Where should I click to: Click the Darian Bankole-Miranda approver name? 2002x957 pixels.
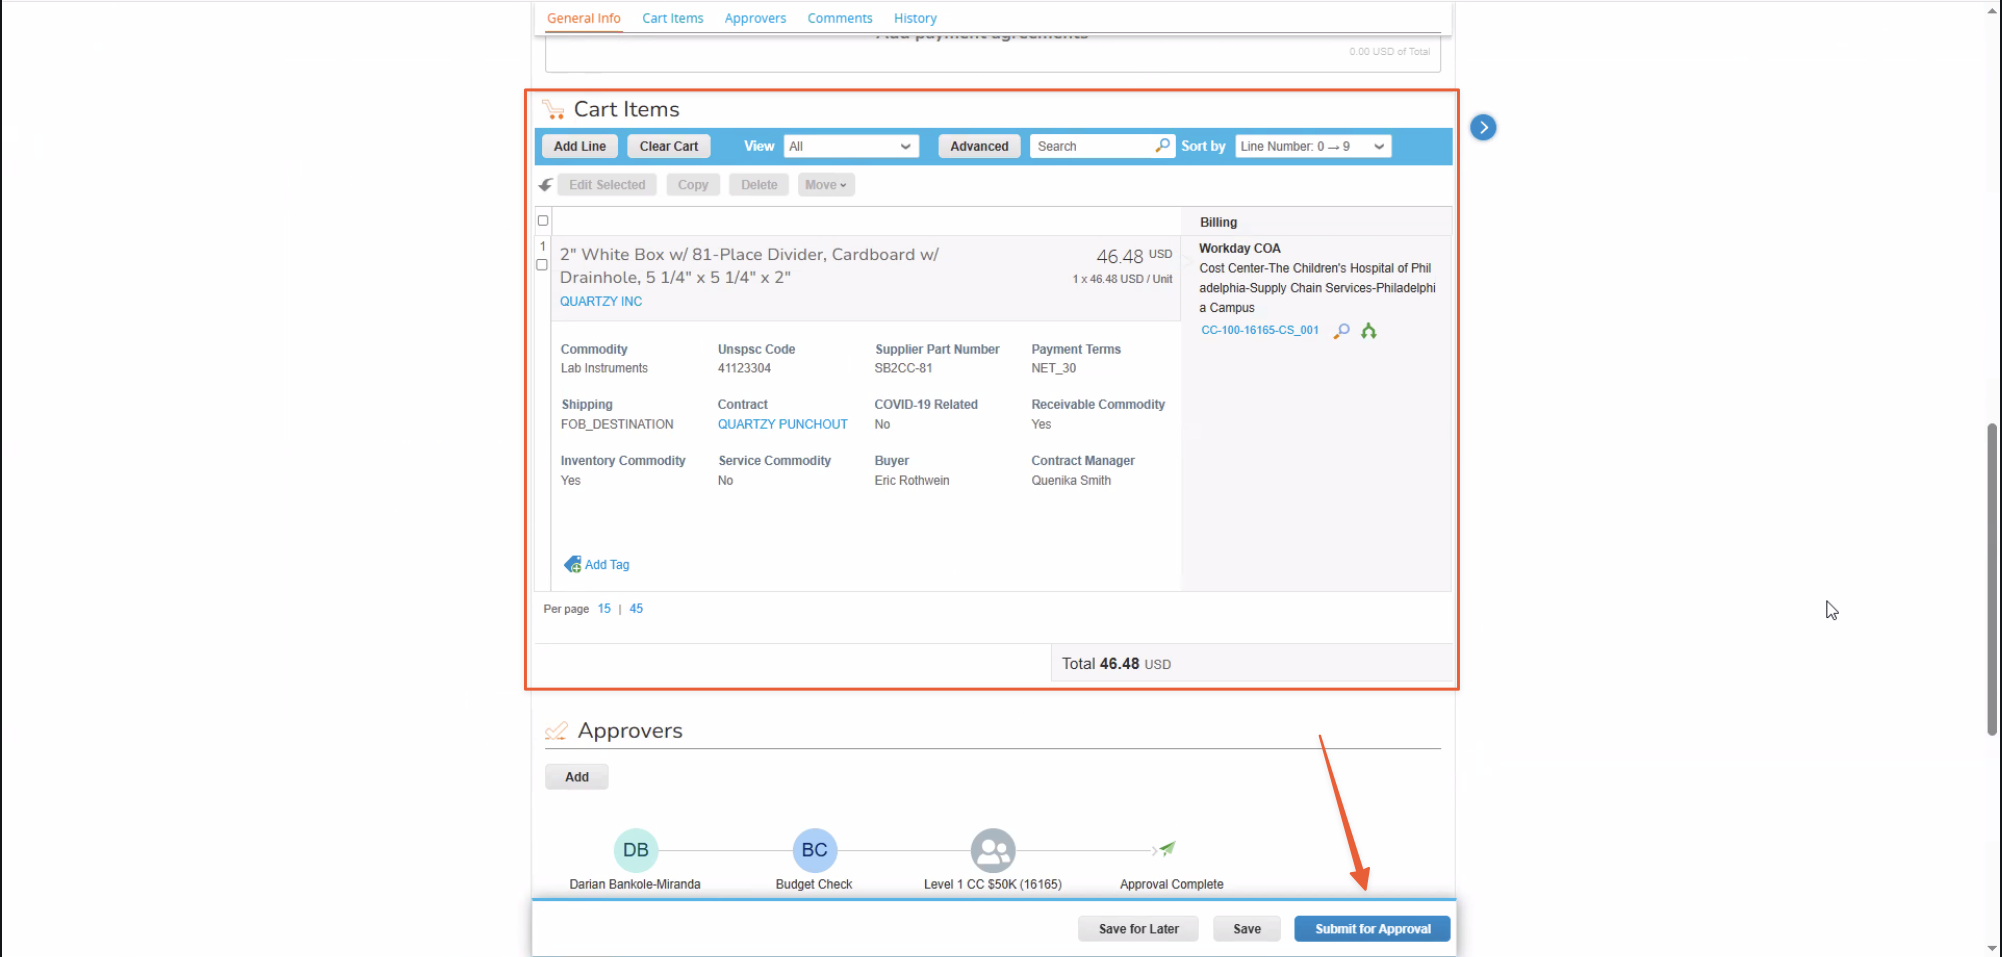(x=635, y=884)
